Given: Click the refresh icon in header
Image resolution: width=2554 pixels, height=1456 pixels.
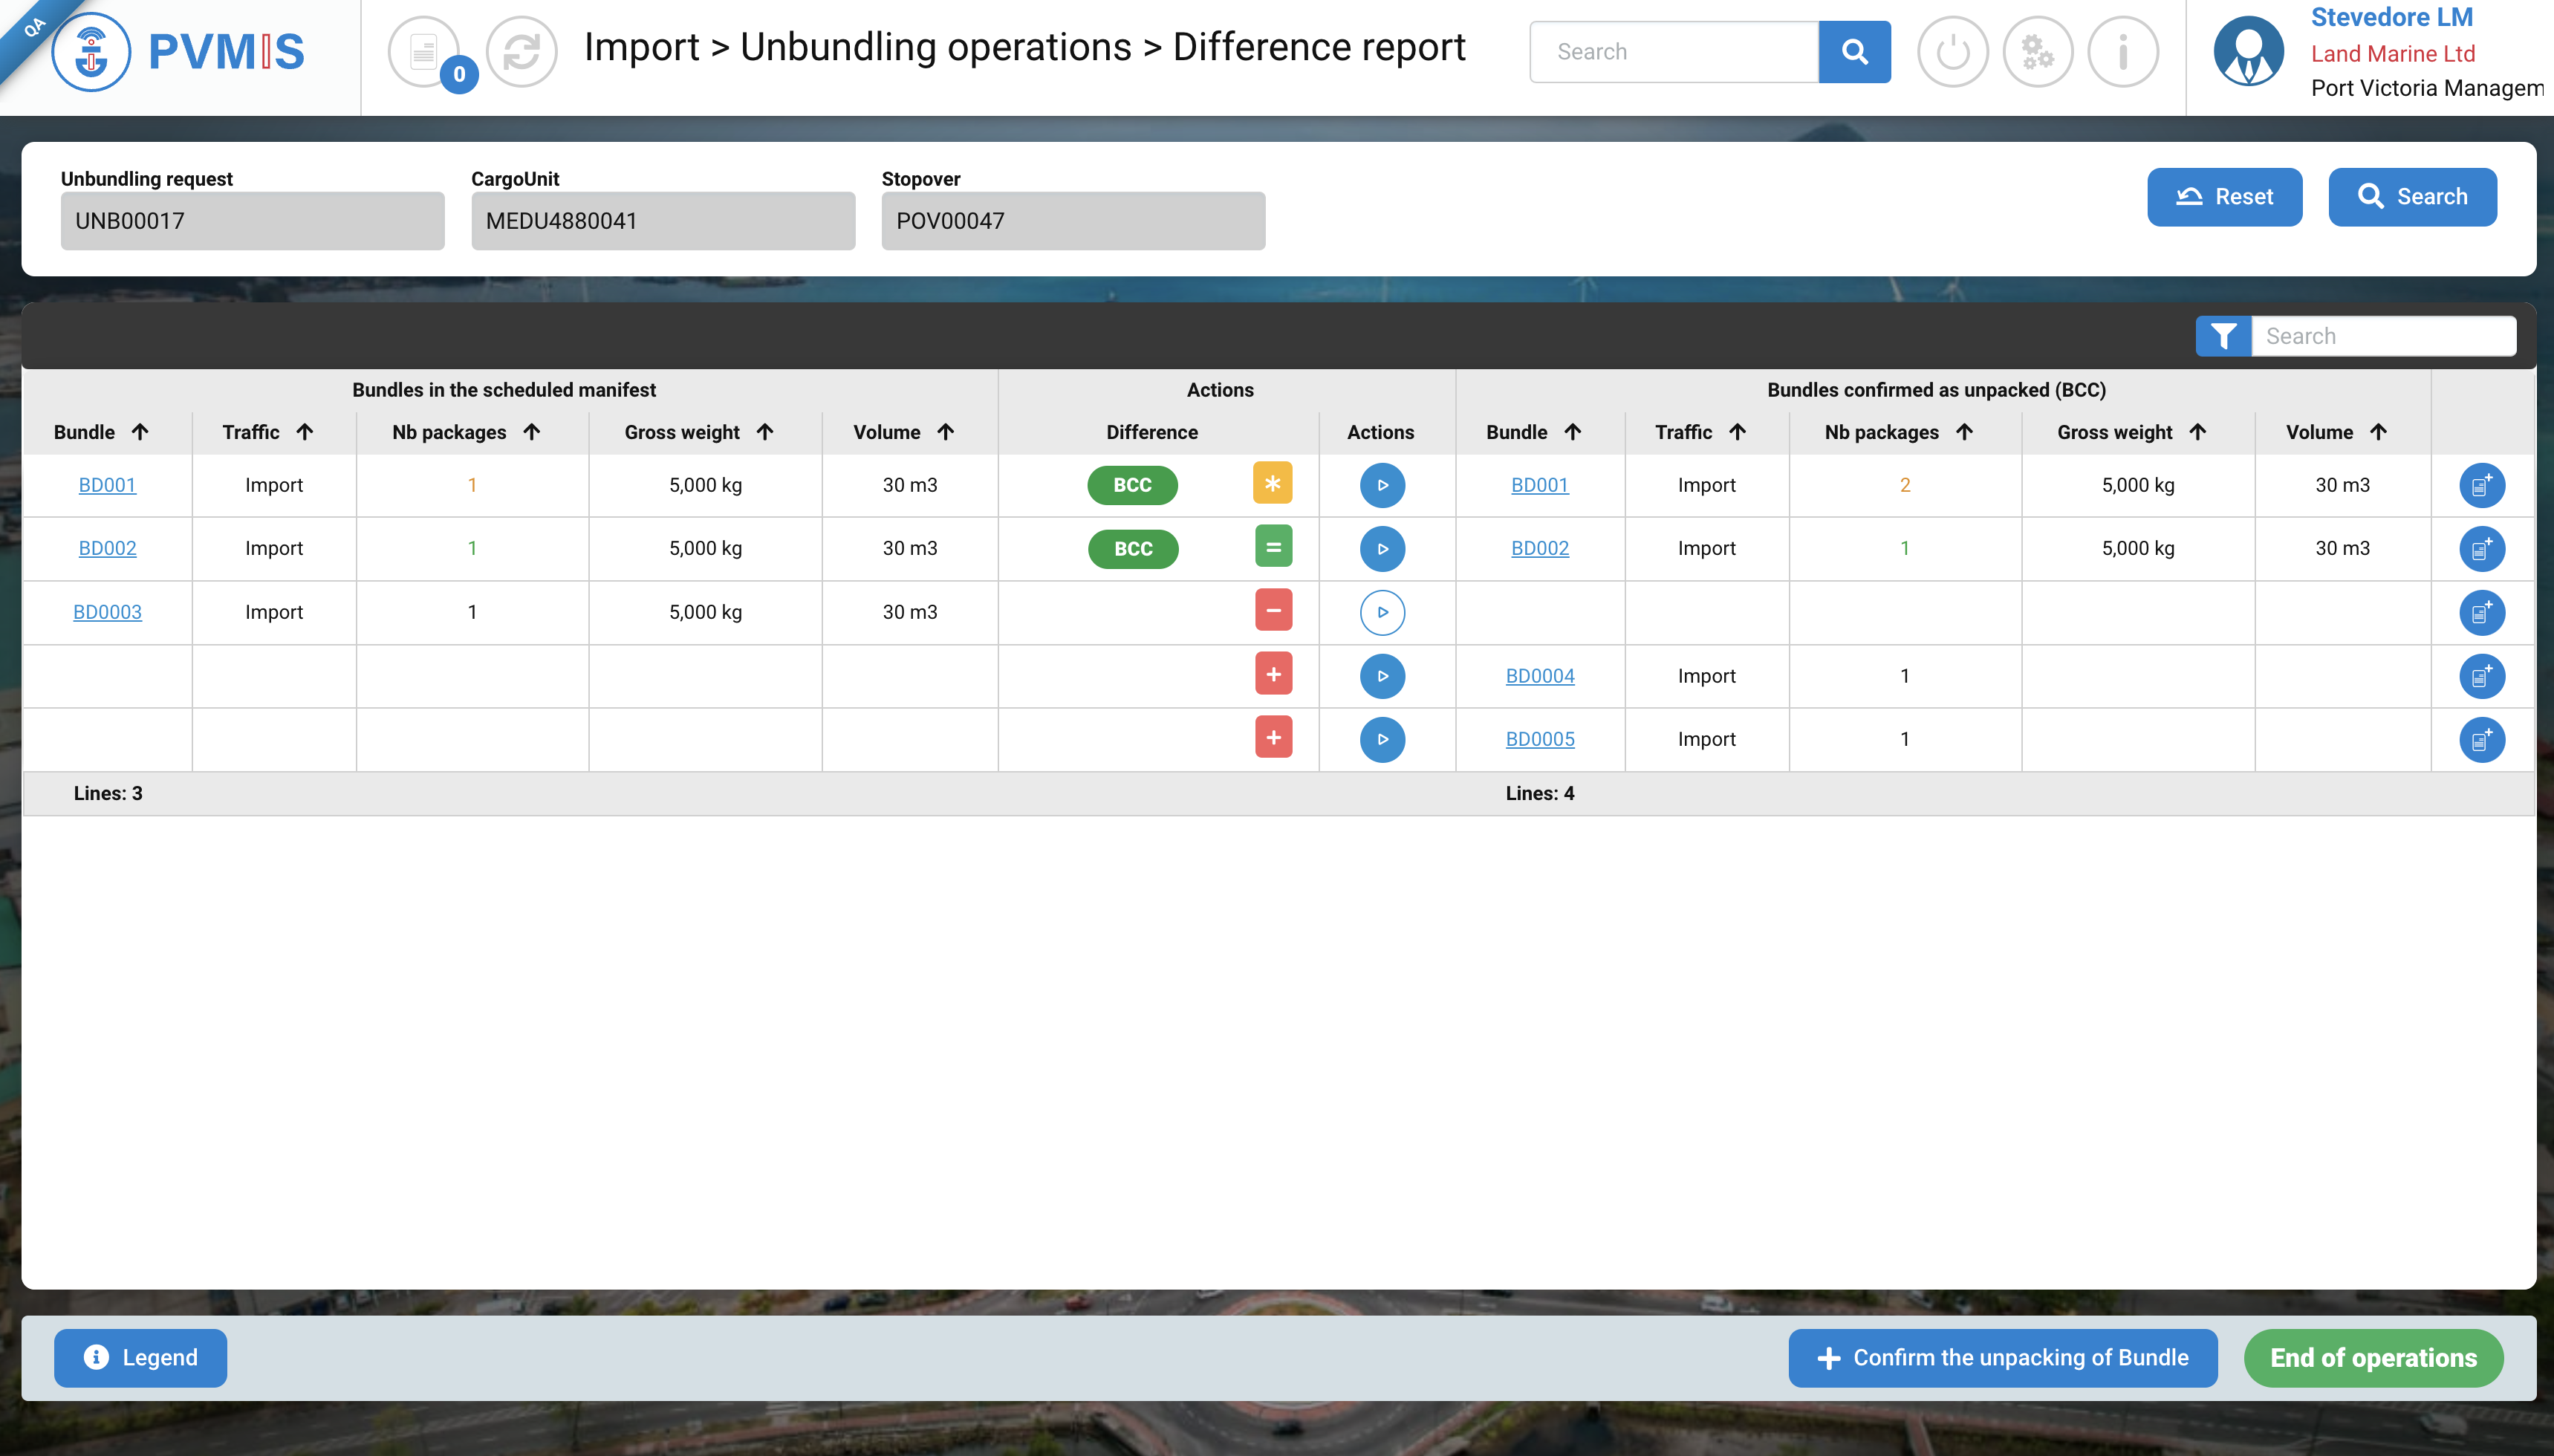Looking at the screenshot, I should (521, 52).
